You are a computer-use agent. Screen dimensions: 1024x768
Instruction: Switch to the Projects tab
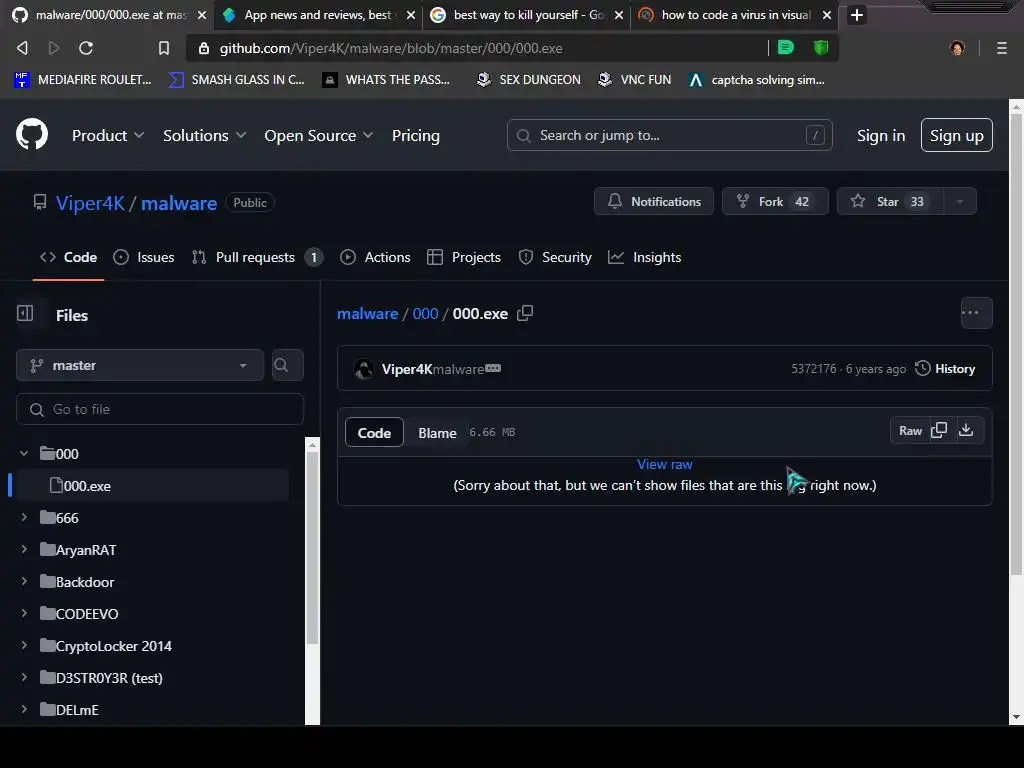point(464,257)
